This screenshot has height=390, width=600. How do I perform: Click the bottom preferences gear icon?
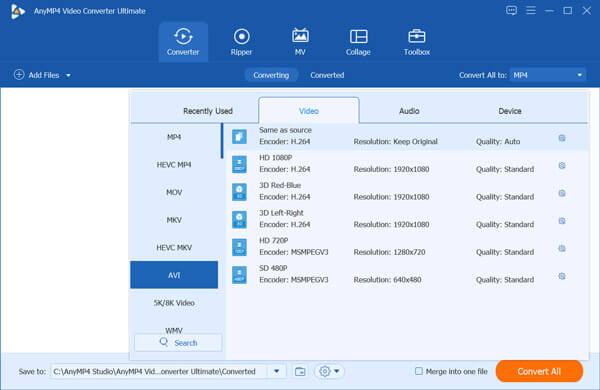pos(324,371)
